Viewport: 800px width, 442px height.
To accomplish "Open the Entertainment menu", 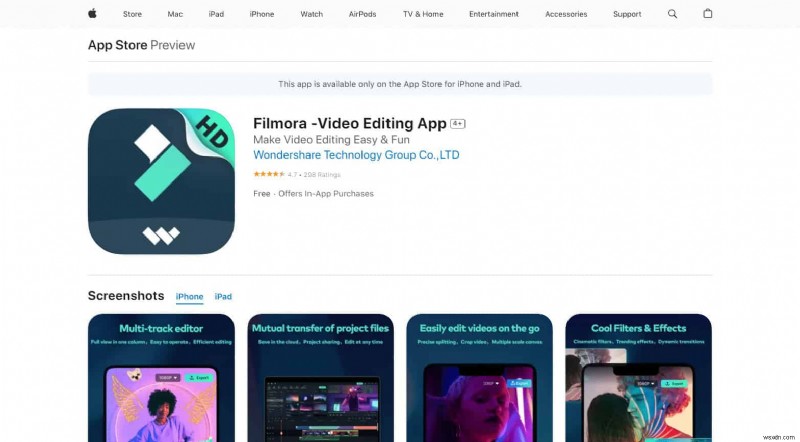I will pos(494,14).
